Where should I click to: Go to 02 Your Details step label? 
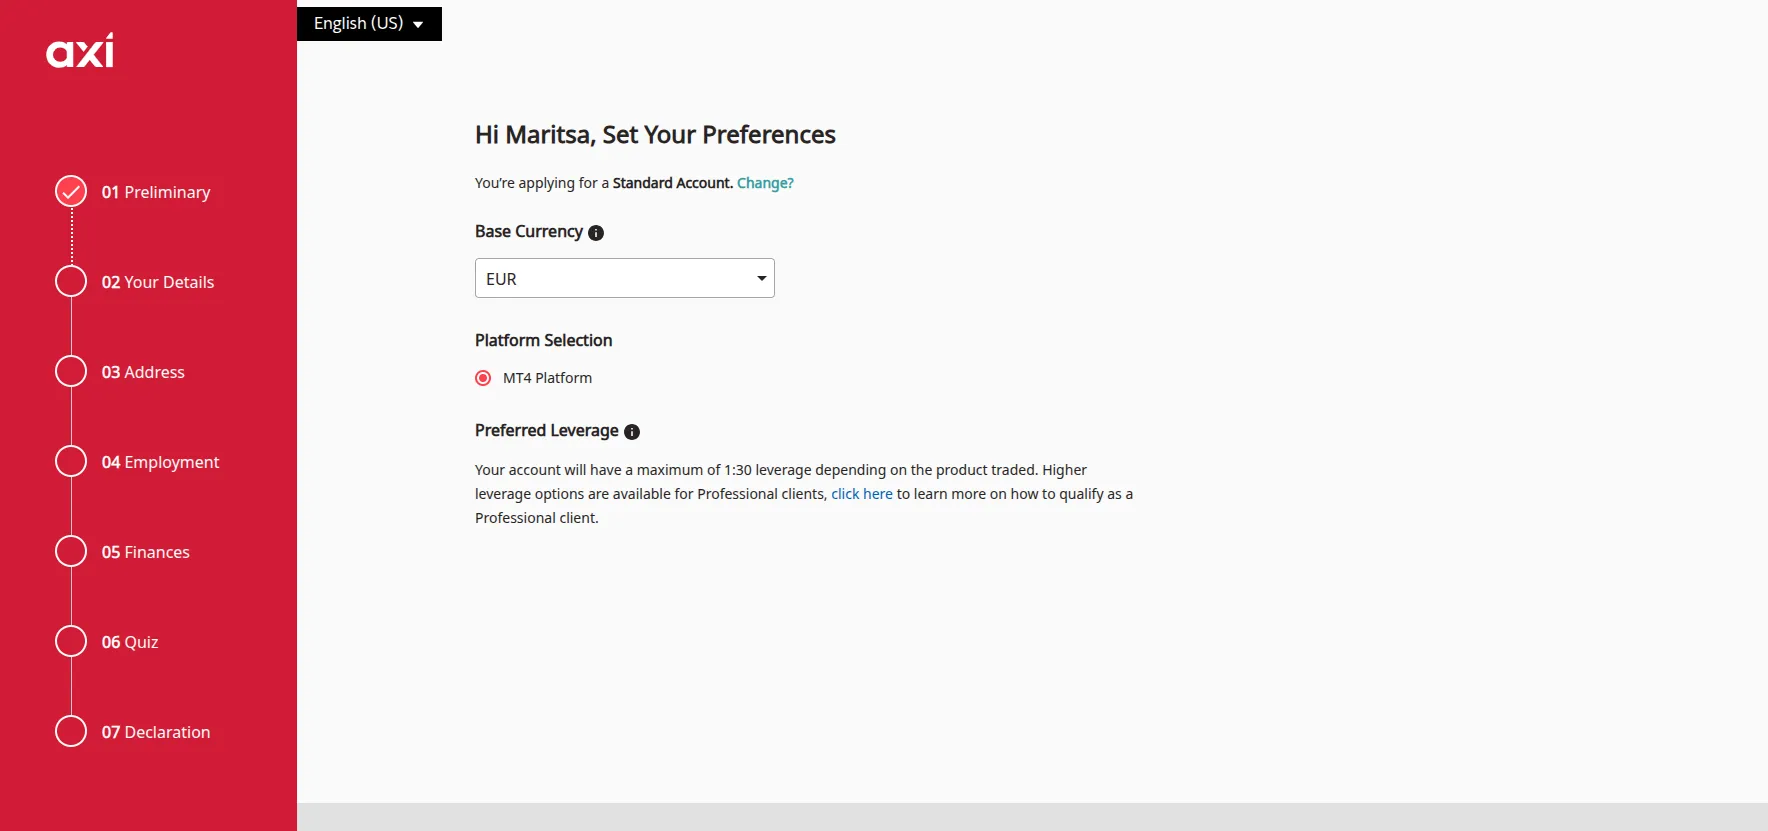[158, 282]
